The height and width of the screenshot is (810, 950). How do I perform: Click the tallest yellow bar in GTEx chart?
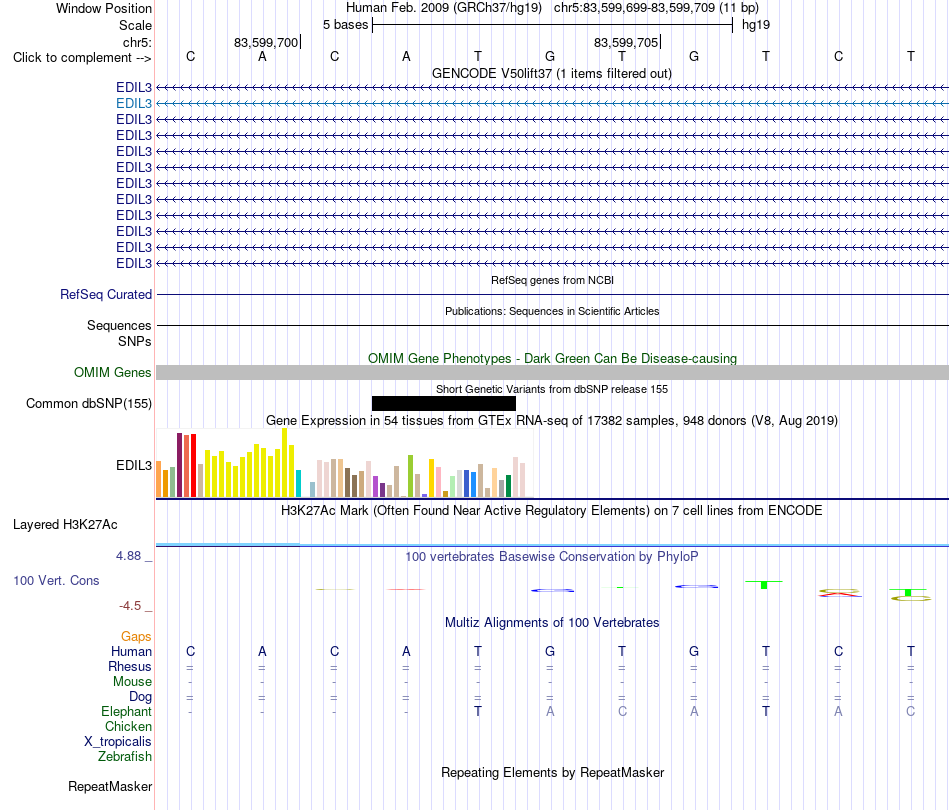coord(284,463)
